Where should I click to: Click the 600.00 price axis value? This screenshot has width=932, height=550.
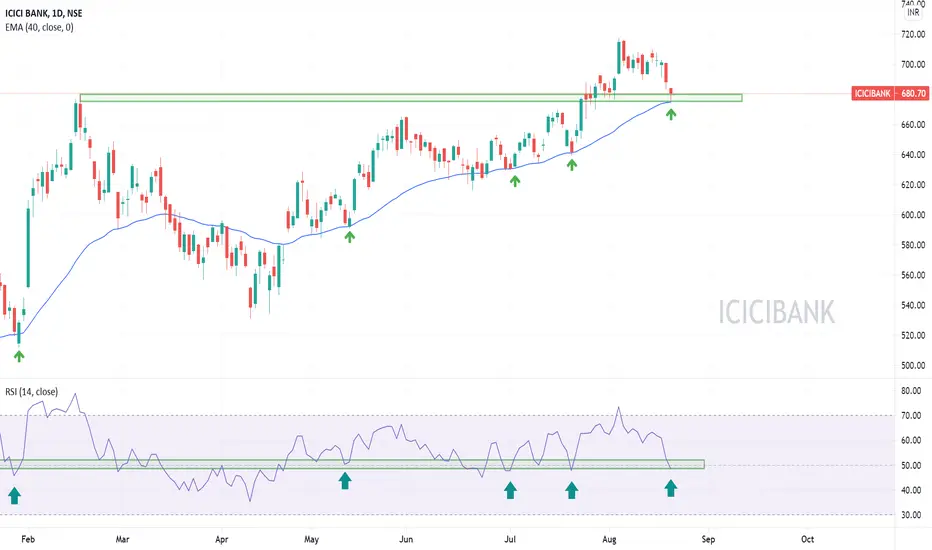[x=913, y=215]
